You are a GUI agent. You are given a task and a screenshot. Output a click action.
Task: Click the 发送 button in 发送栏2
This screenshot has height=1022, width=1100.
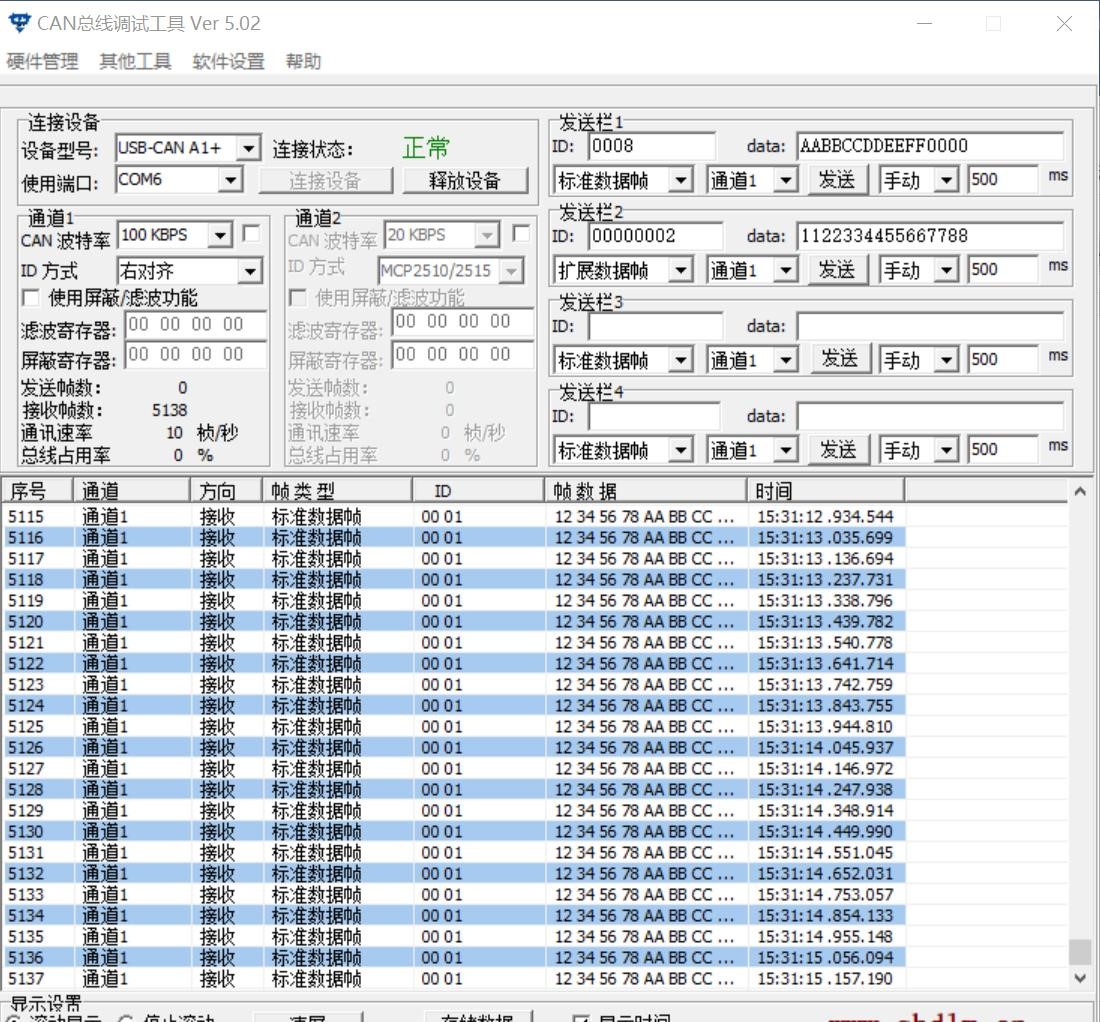tap(837, 270)
